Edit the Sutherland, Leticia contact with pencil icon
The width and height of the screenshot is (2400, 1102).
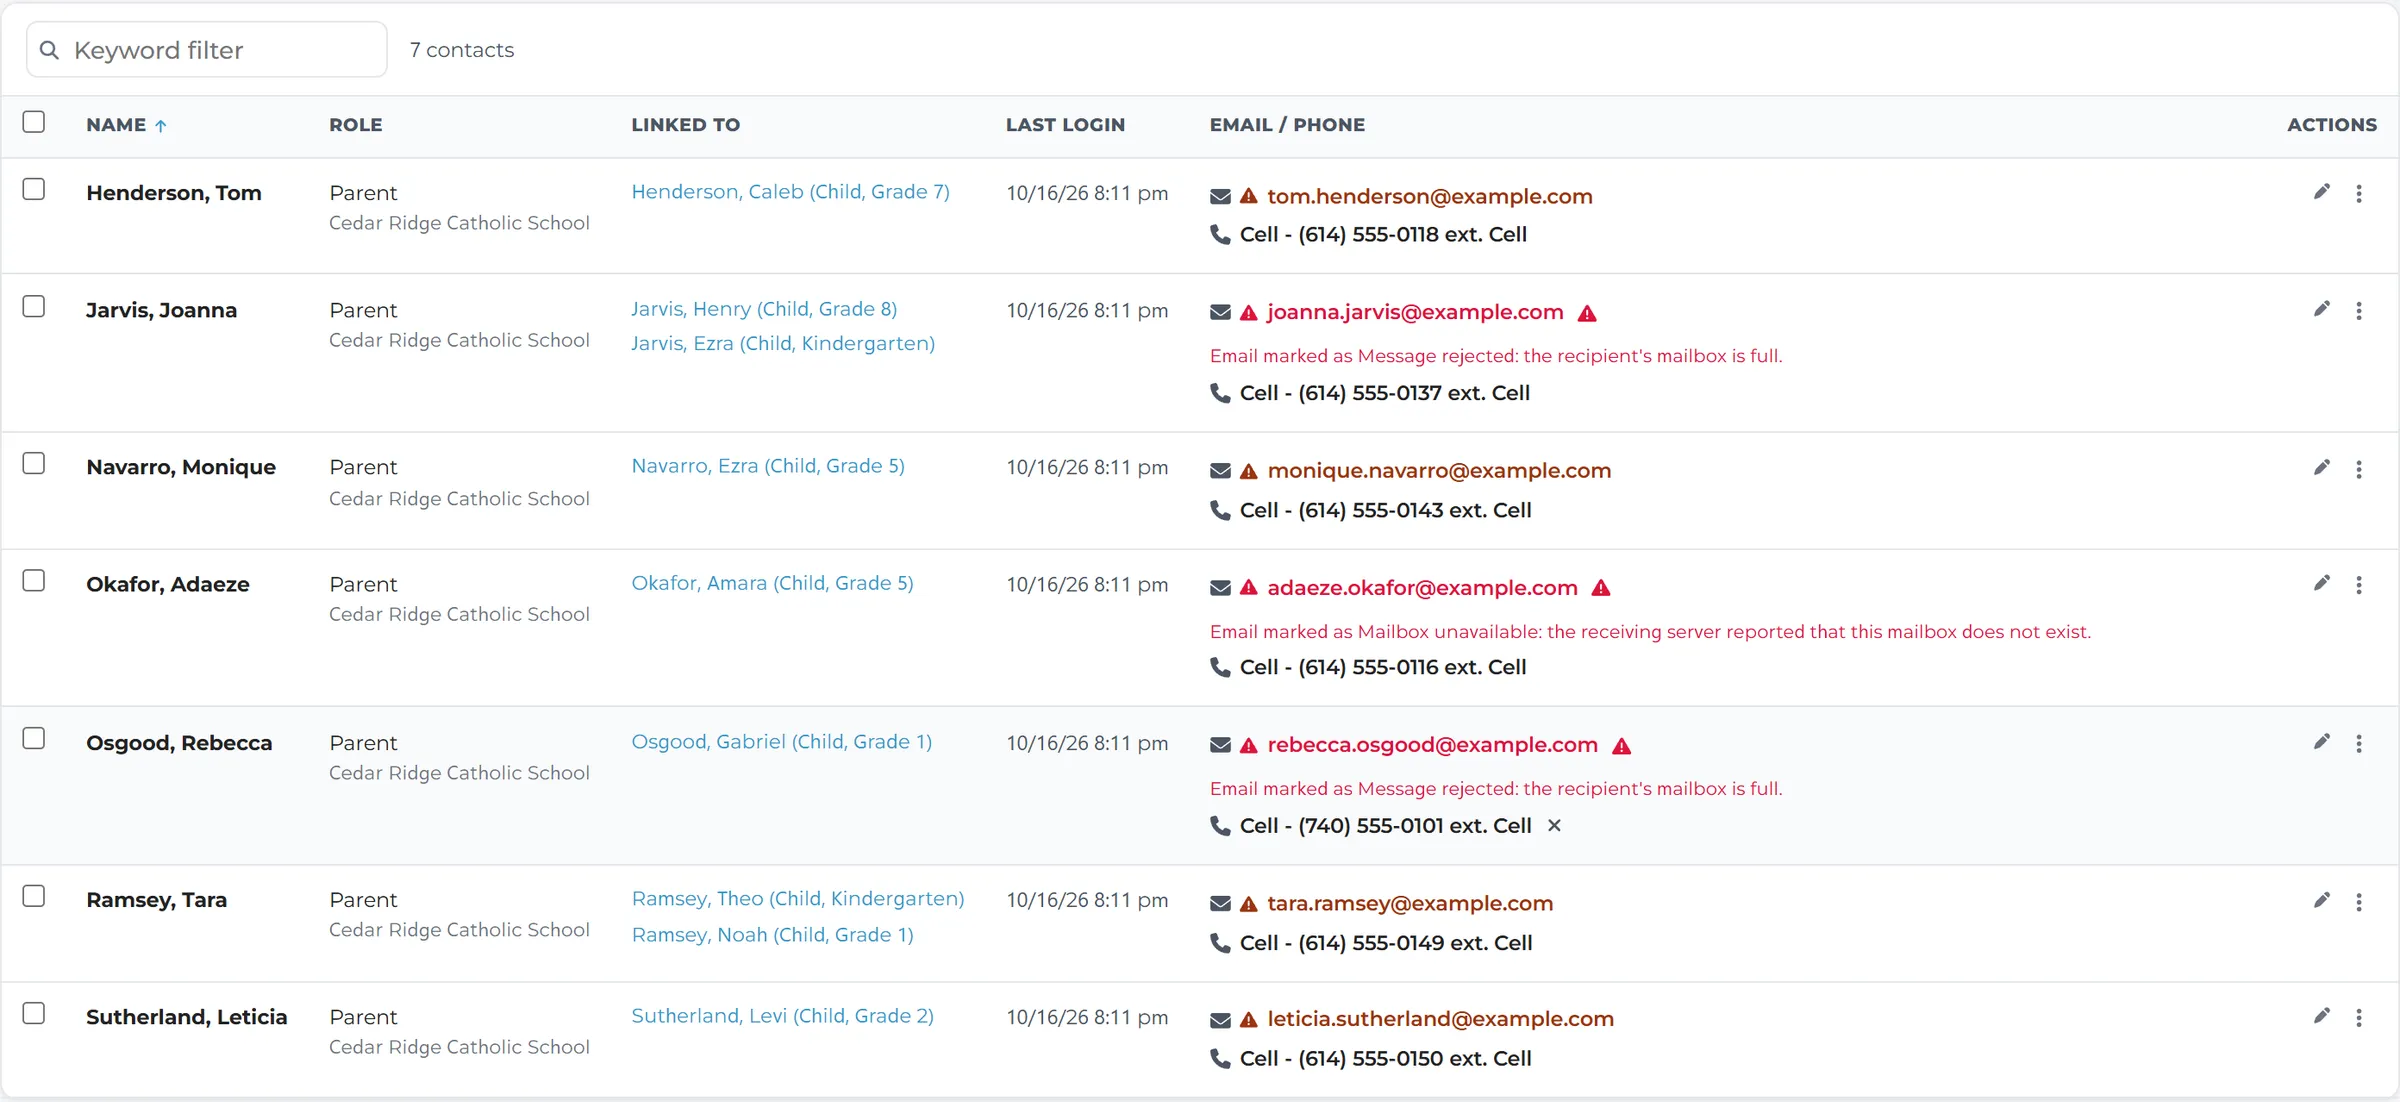coord(2321,1016)
